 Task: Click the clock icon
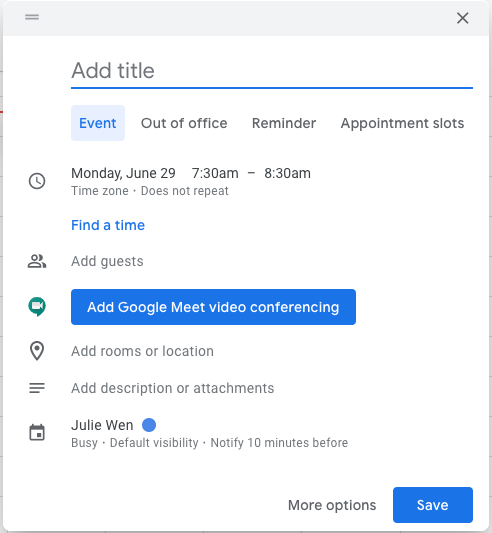[37, 181]
